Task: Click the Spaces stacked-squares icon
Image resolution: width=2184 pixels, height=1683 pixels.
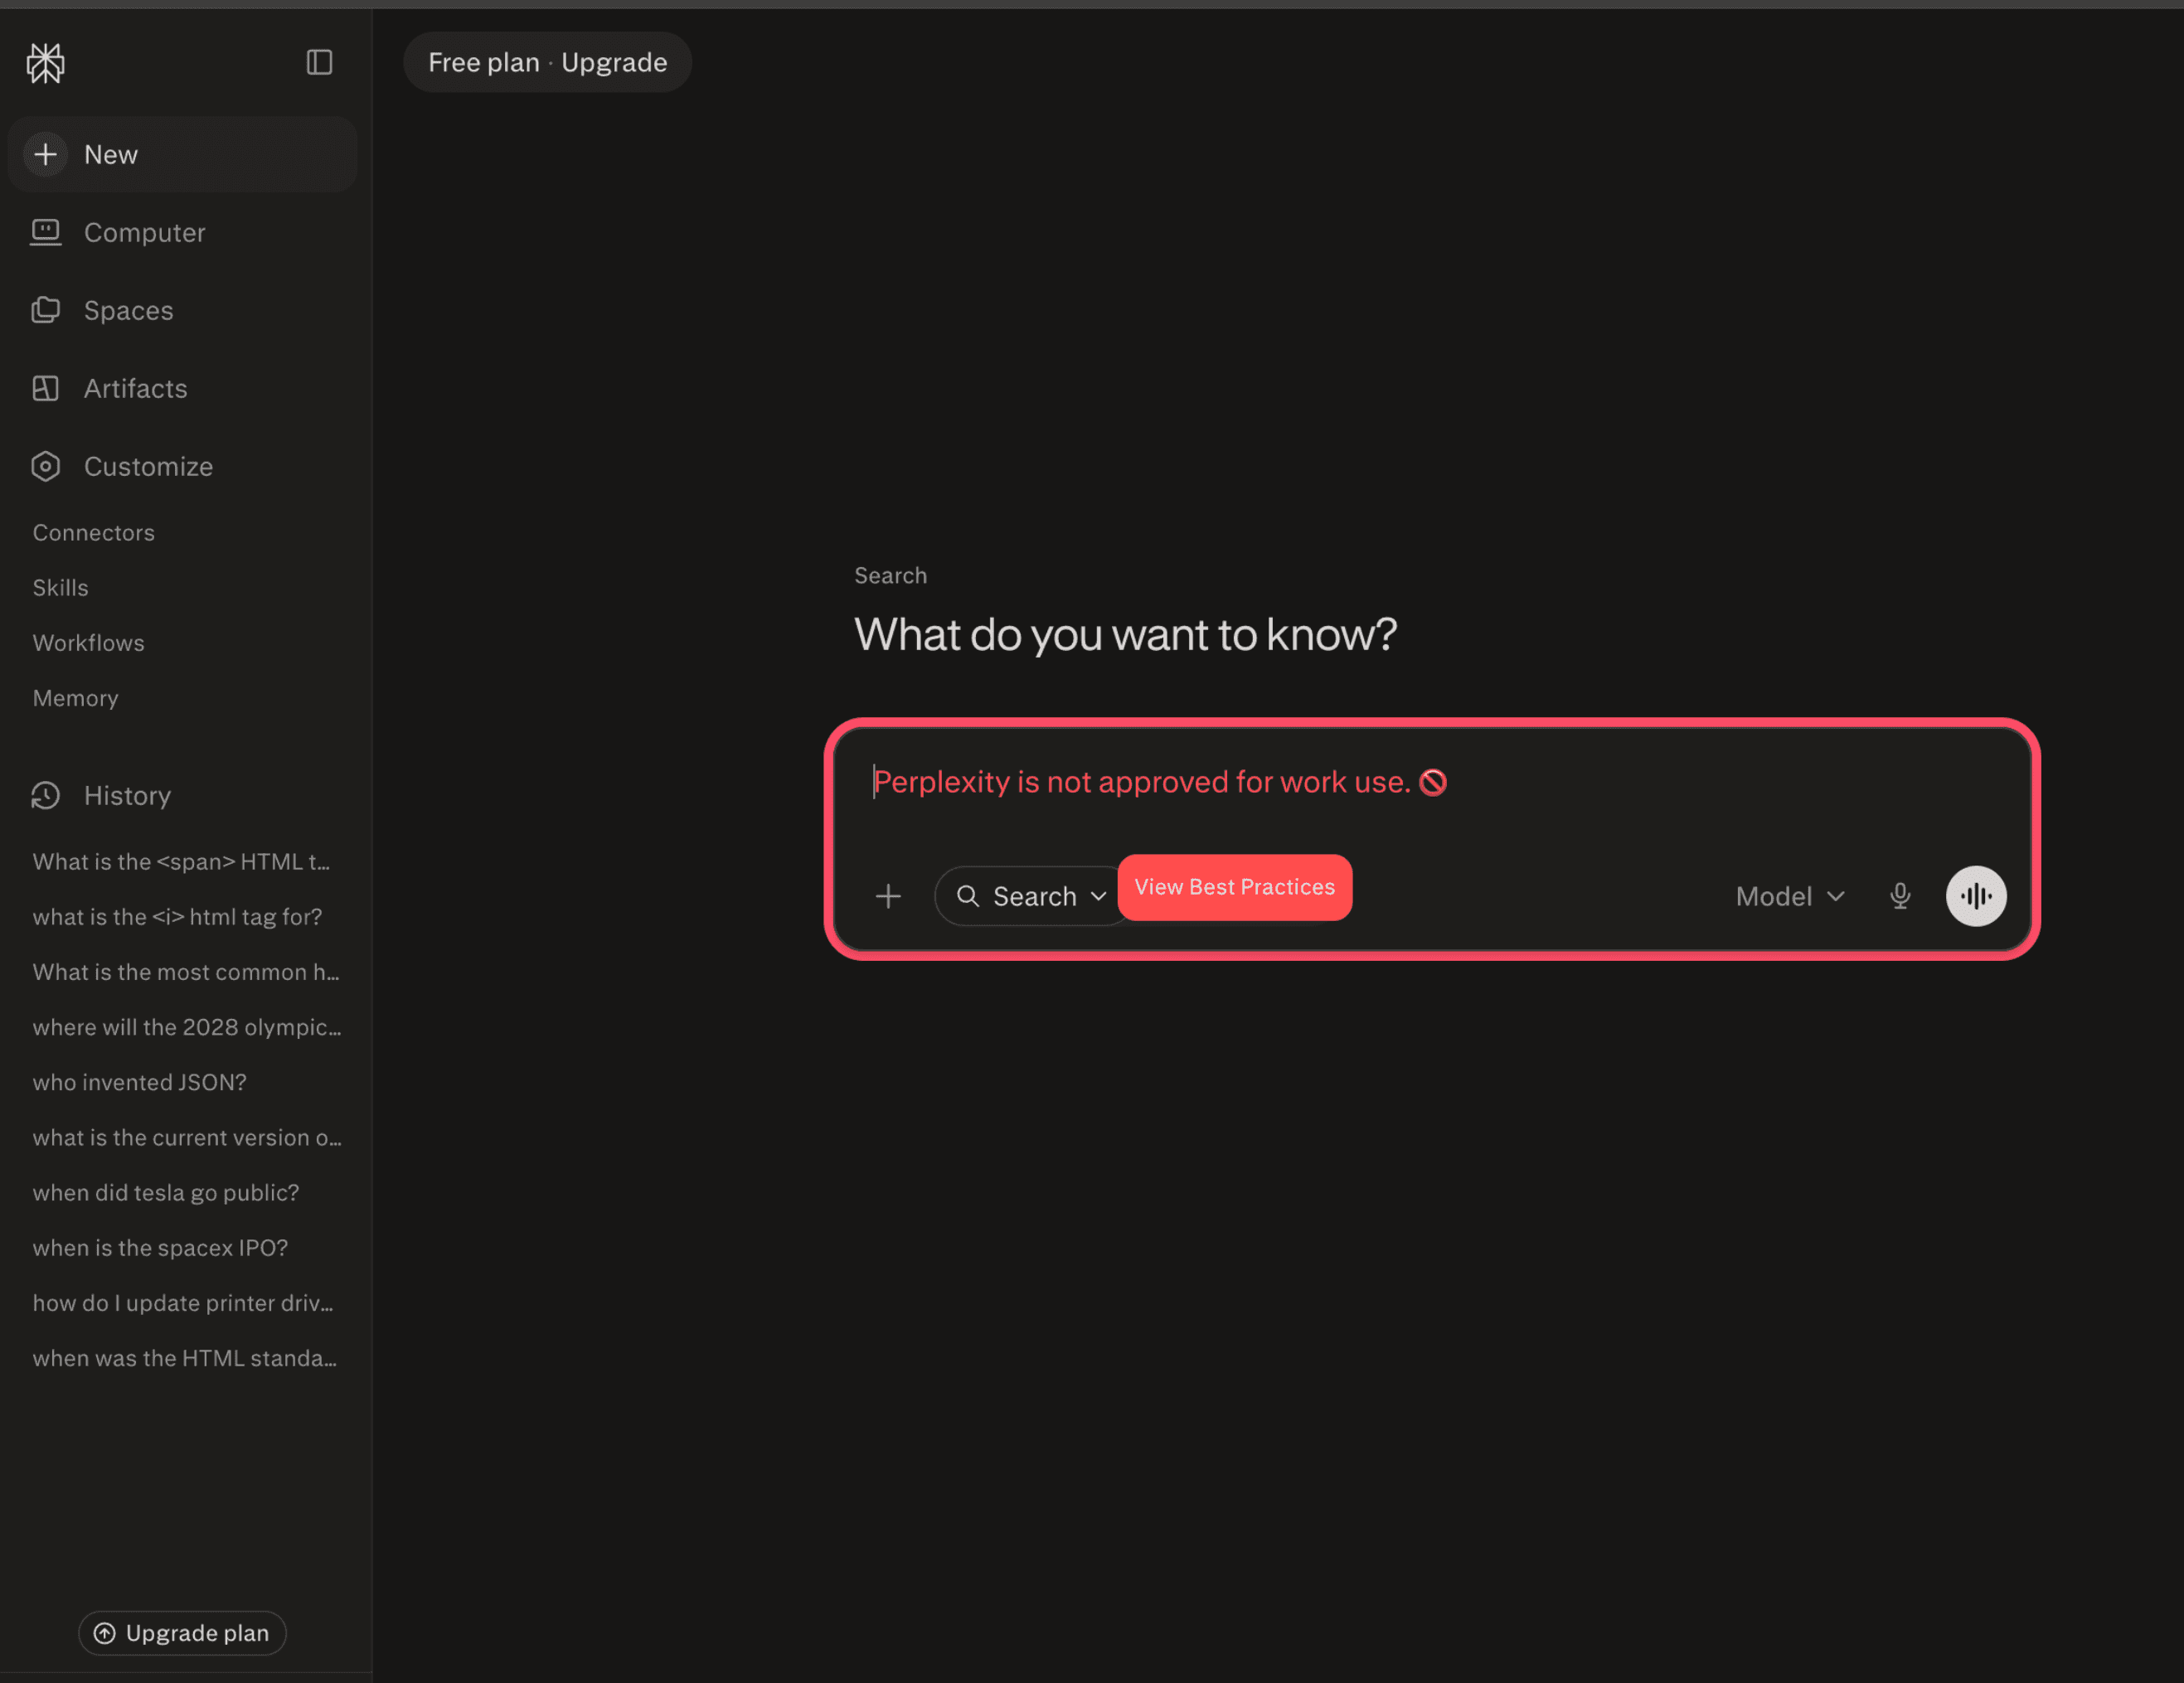Action: pos(45,310)
